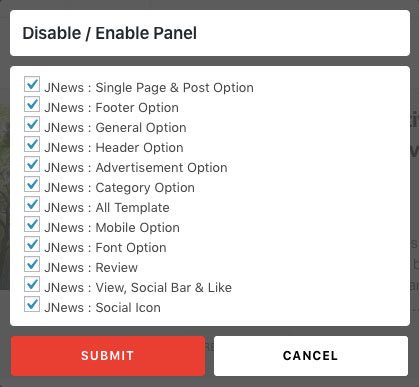
Task: Uncheck JNews Single Page & Post Option checkbox
Action: [32, 84]
